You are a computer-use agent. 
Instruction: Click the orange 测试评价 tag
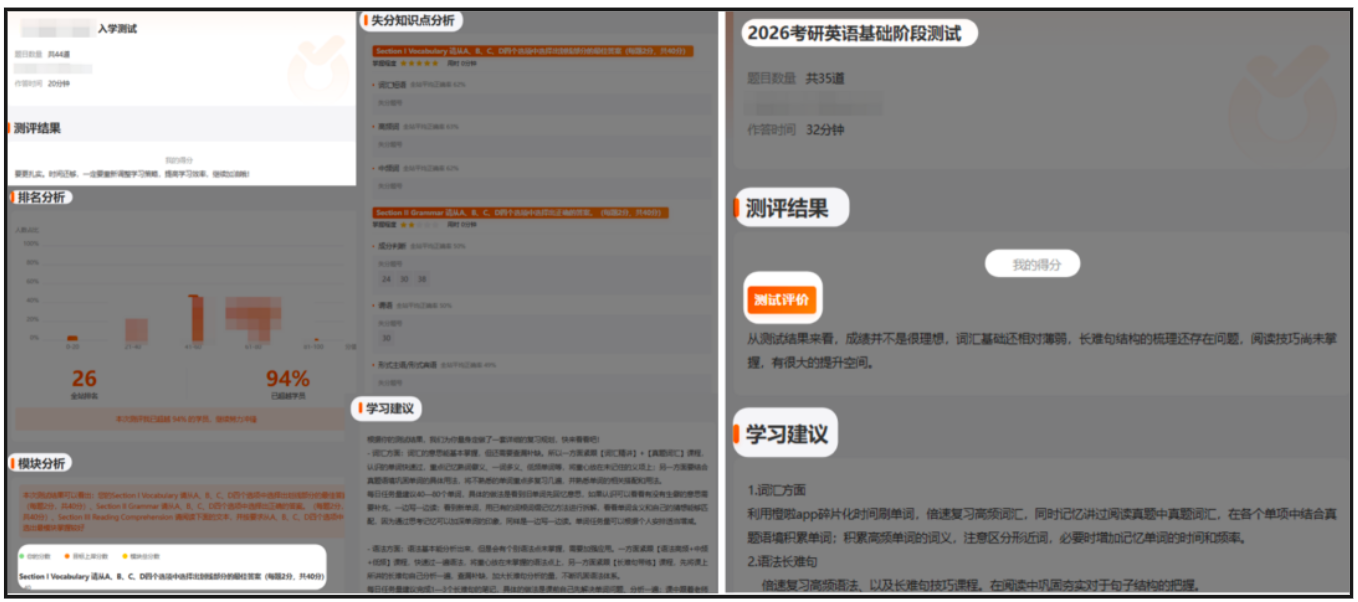[783, 300]
